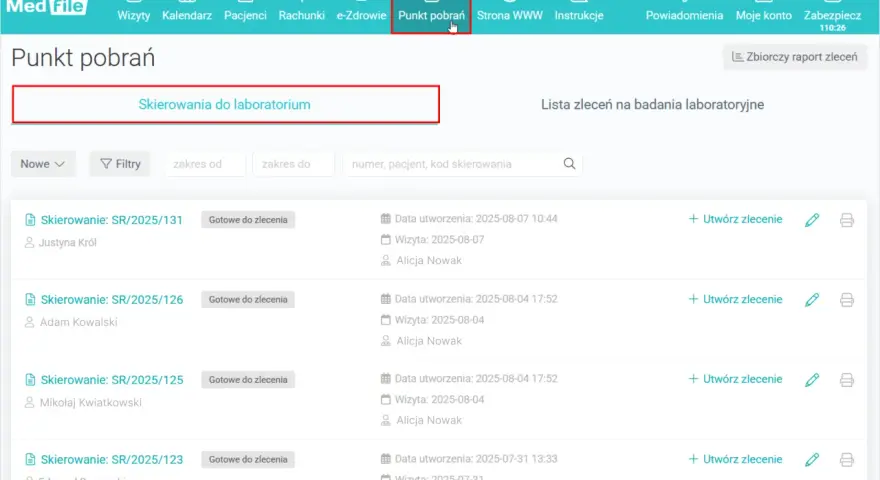880x480 pixels.
Task: Click the 'zakres od' date field
Action: 205,164
